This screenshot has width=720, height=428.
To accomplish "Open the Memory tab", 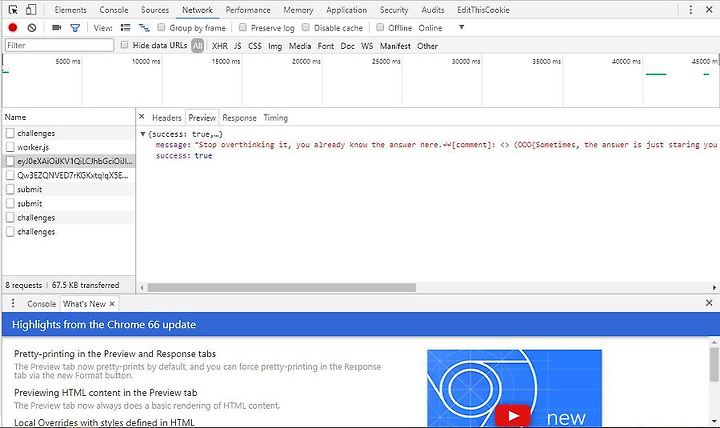I will coord(298,10).
